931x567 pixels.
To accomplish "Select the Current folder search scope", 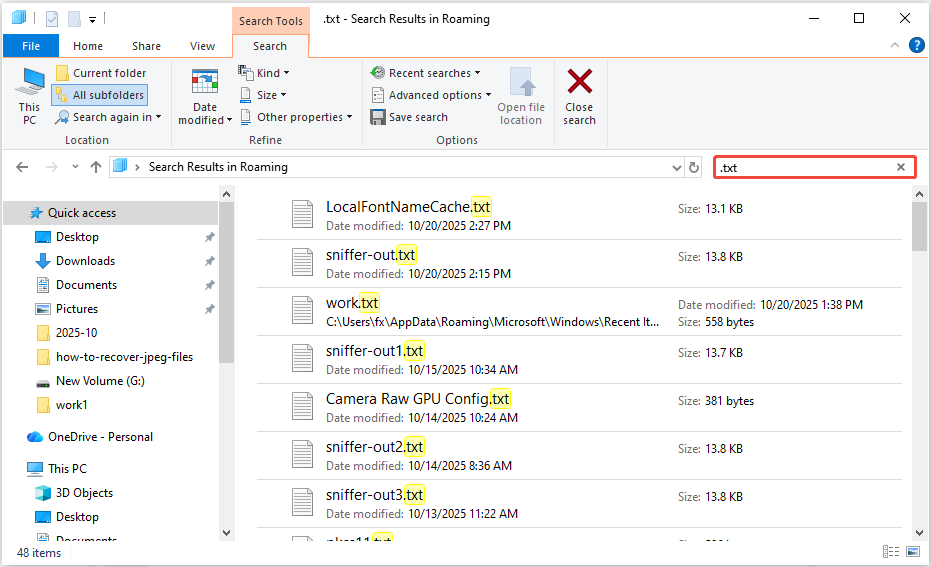I will point(100,73).
